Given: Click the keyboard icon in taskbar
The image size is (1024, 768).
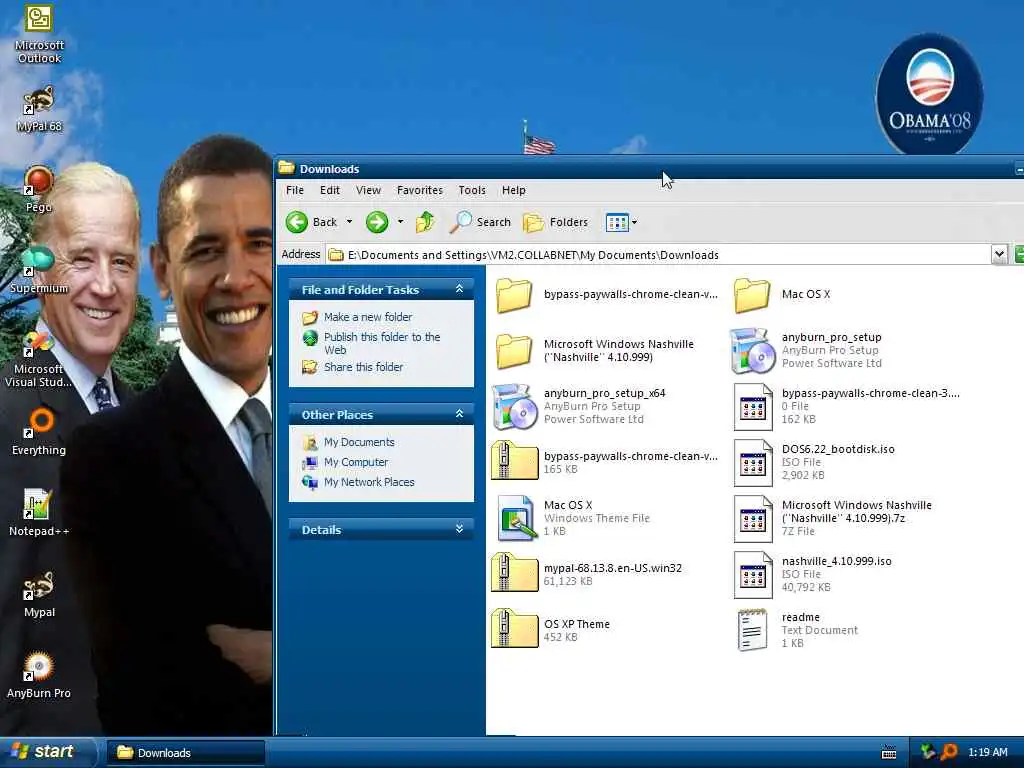Looking at the screenshot, I should pos(889,752).
